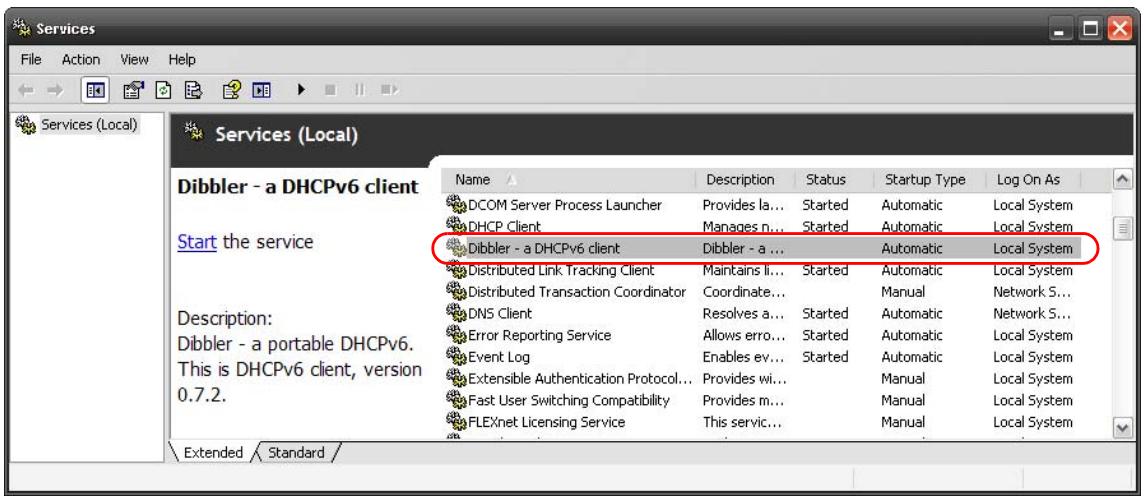The image size is (1148, 498).
Task: Click 'Allows erro...' description of Error Reporting
Action: click(x=743, y=335)
